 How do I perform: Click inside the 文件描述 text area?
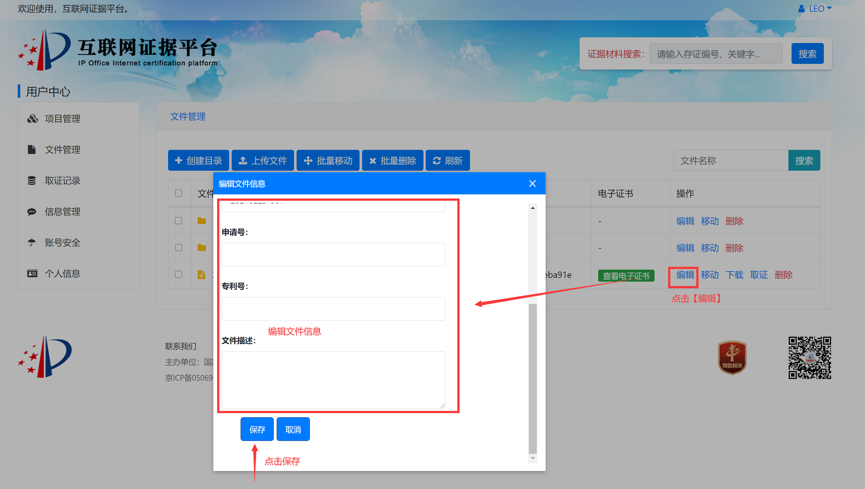click(x=332, y=379)
